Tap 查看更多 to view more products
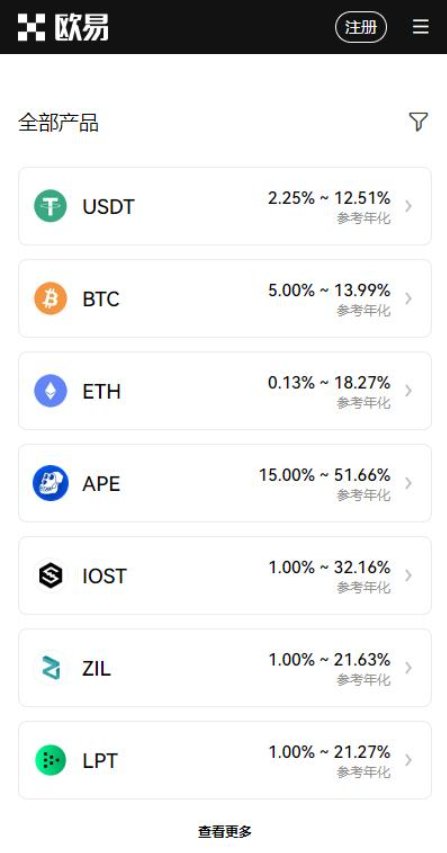This screenshot has height=853, width=447. pyautogui.click(x=225, y=831)
